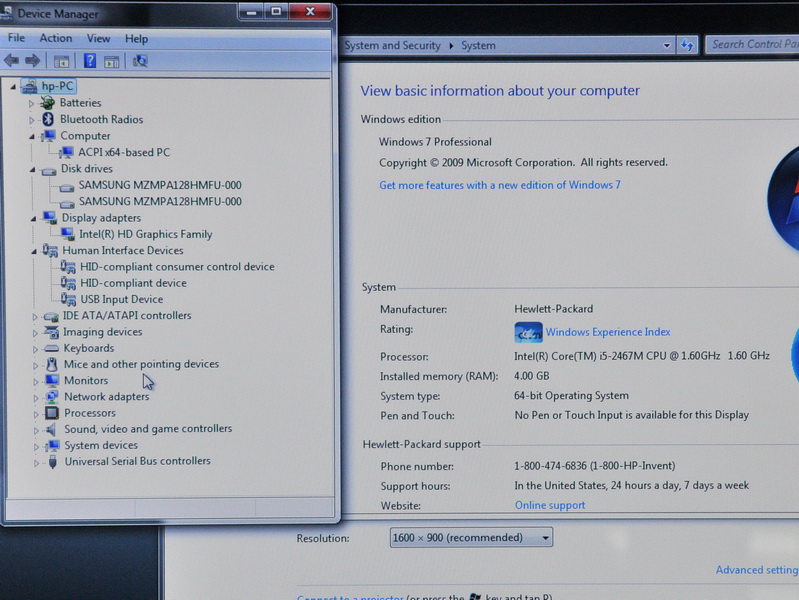Click the Display adapters category icon
799x600 pixels.
[x=50, y=218]
